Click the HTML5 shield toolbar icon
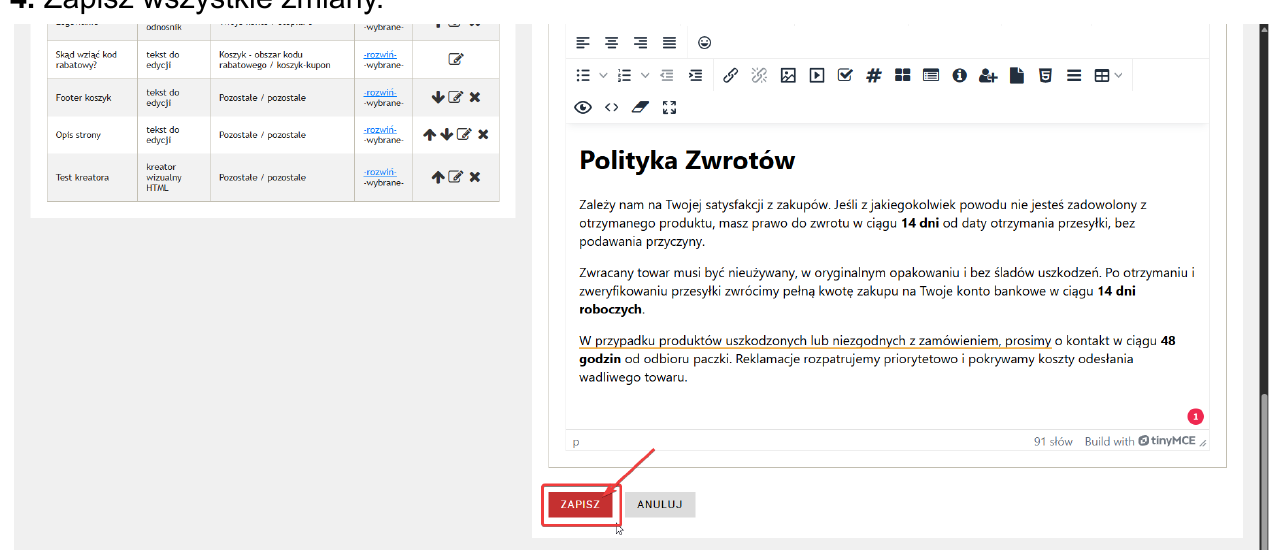Screen dimensions: 1270x550 tap(1045, 75)
